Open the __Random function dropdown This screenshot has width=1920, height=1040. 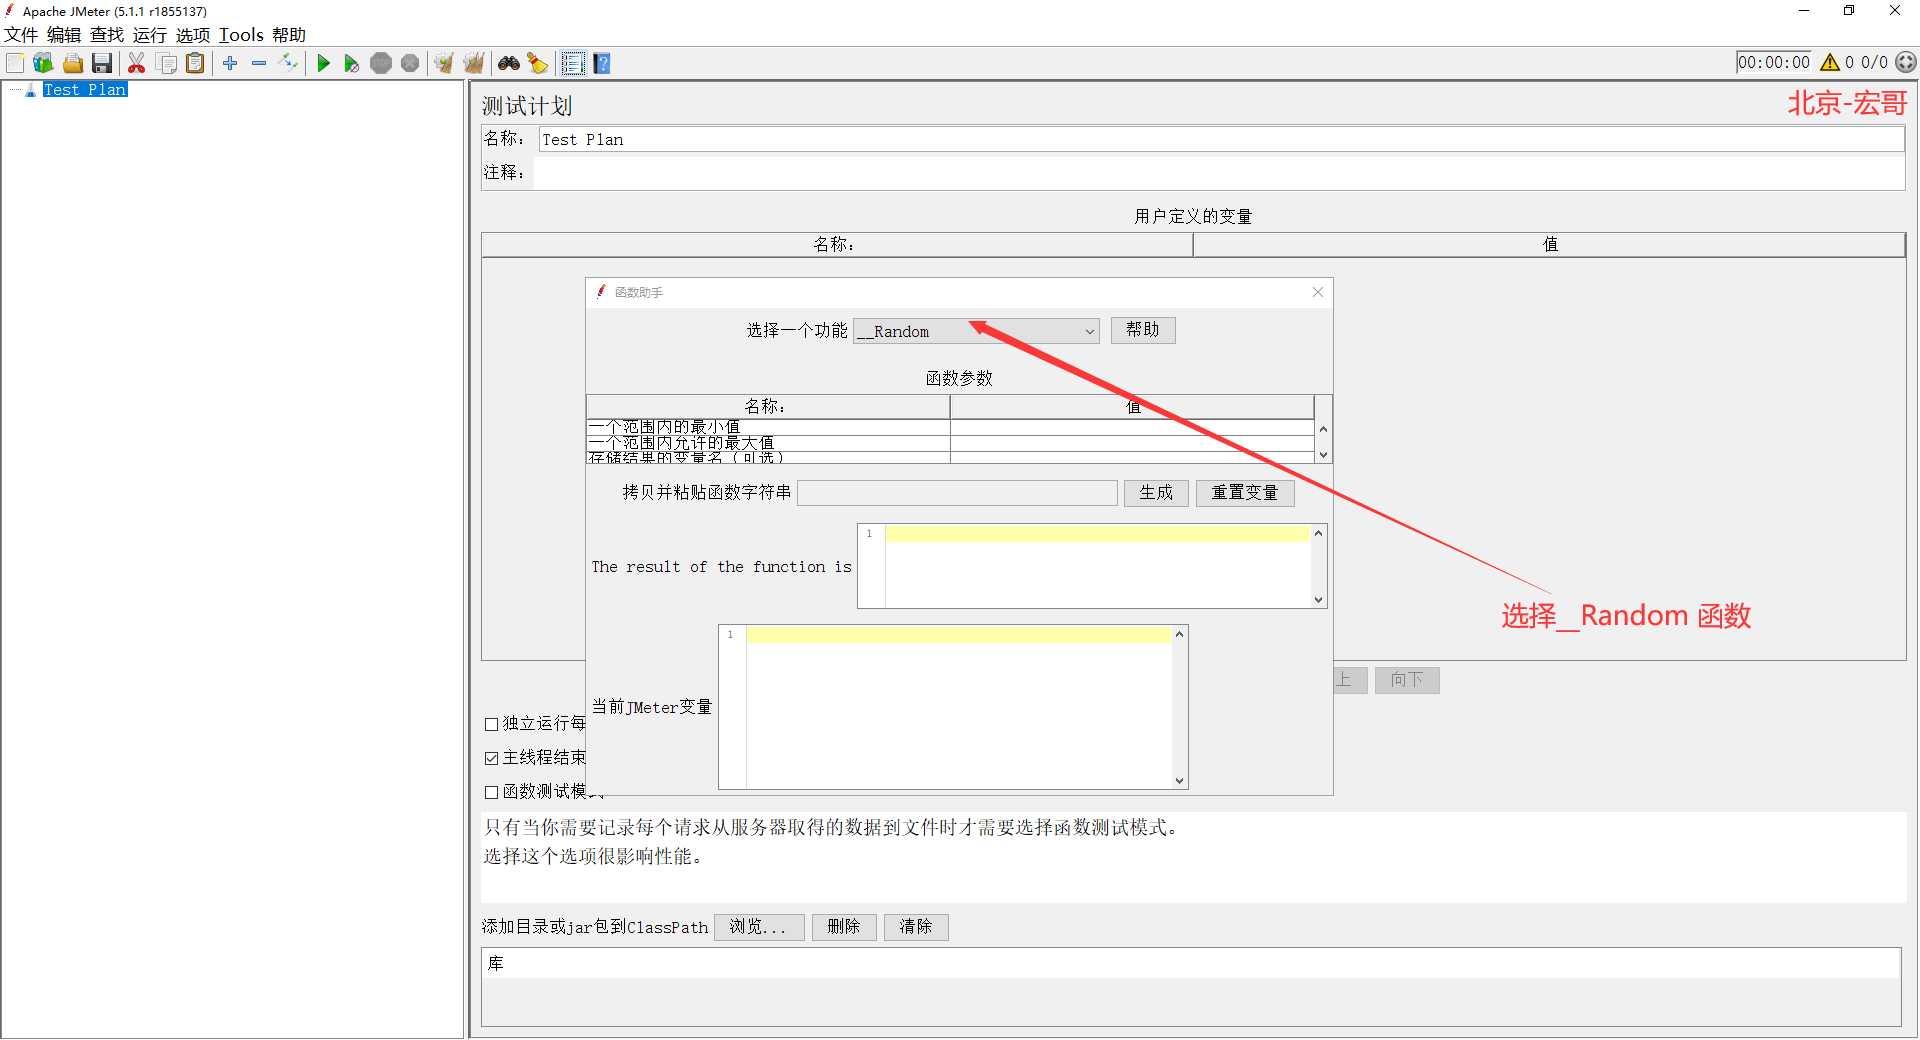coord(976,331)
